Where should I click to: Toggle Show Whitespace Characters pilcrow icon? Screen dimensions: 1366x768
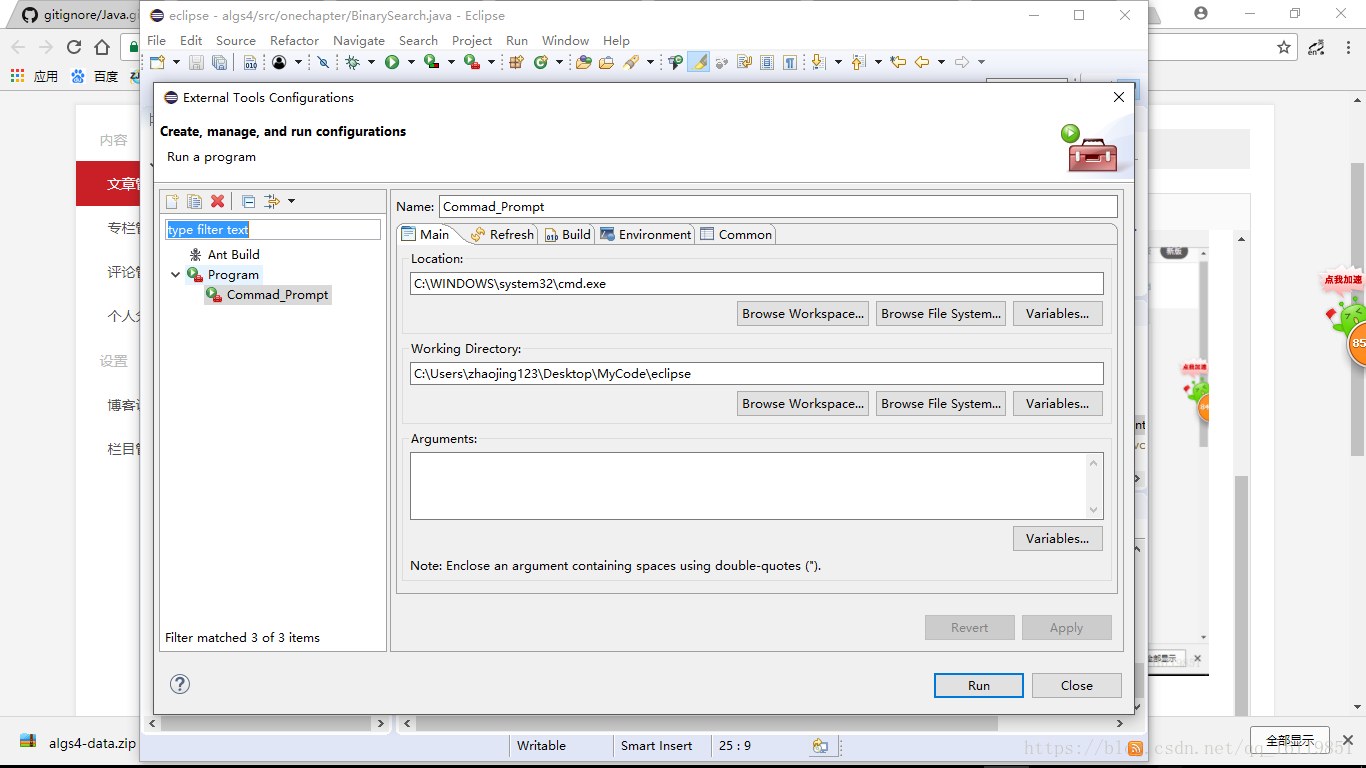tap(790, 62)
